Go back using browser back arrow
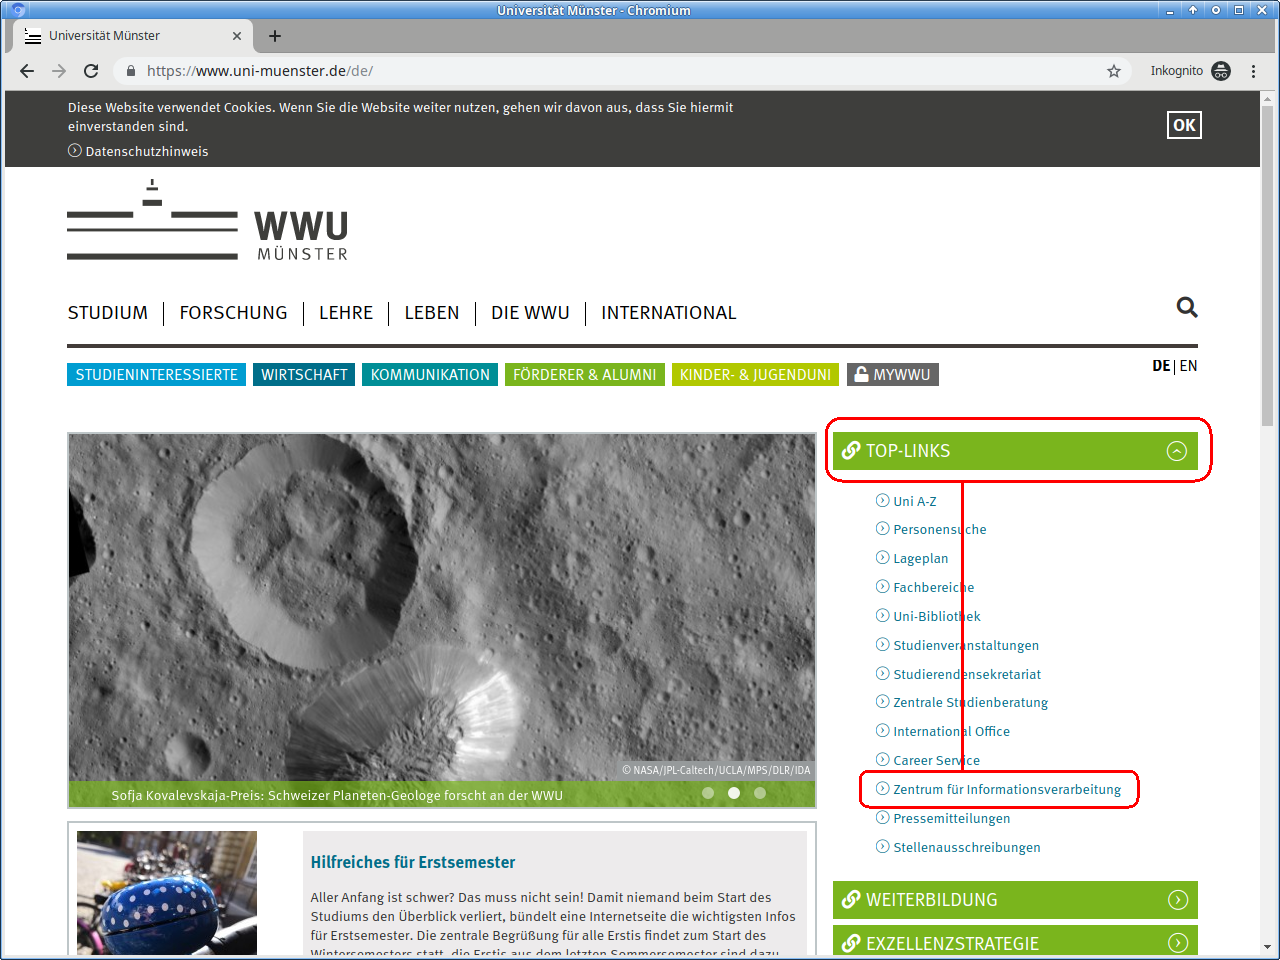The width and height of the screenshot is (1280, 960). 27,71
